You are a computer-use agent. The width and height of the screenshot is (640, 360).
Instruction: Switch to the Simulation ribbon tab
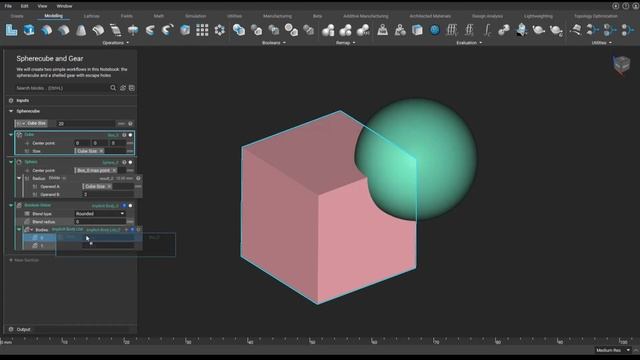point(196,16)
